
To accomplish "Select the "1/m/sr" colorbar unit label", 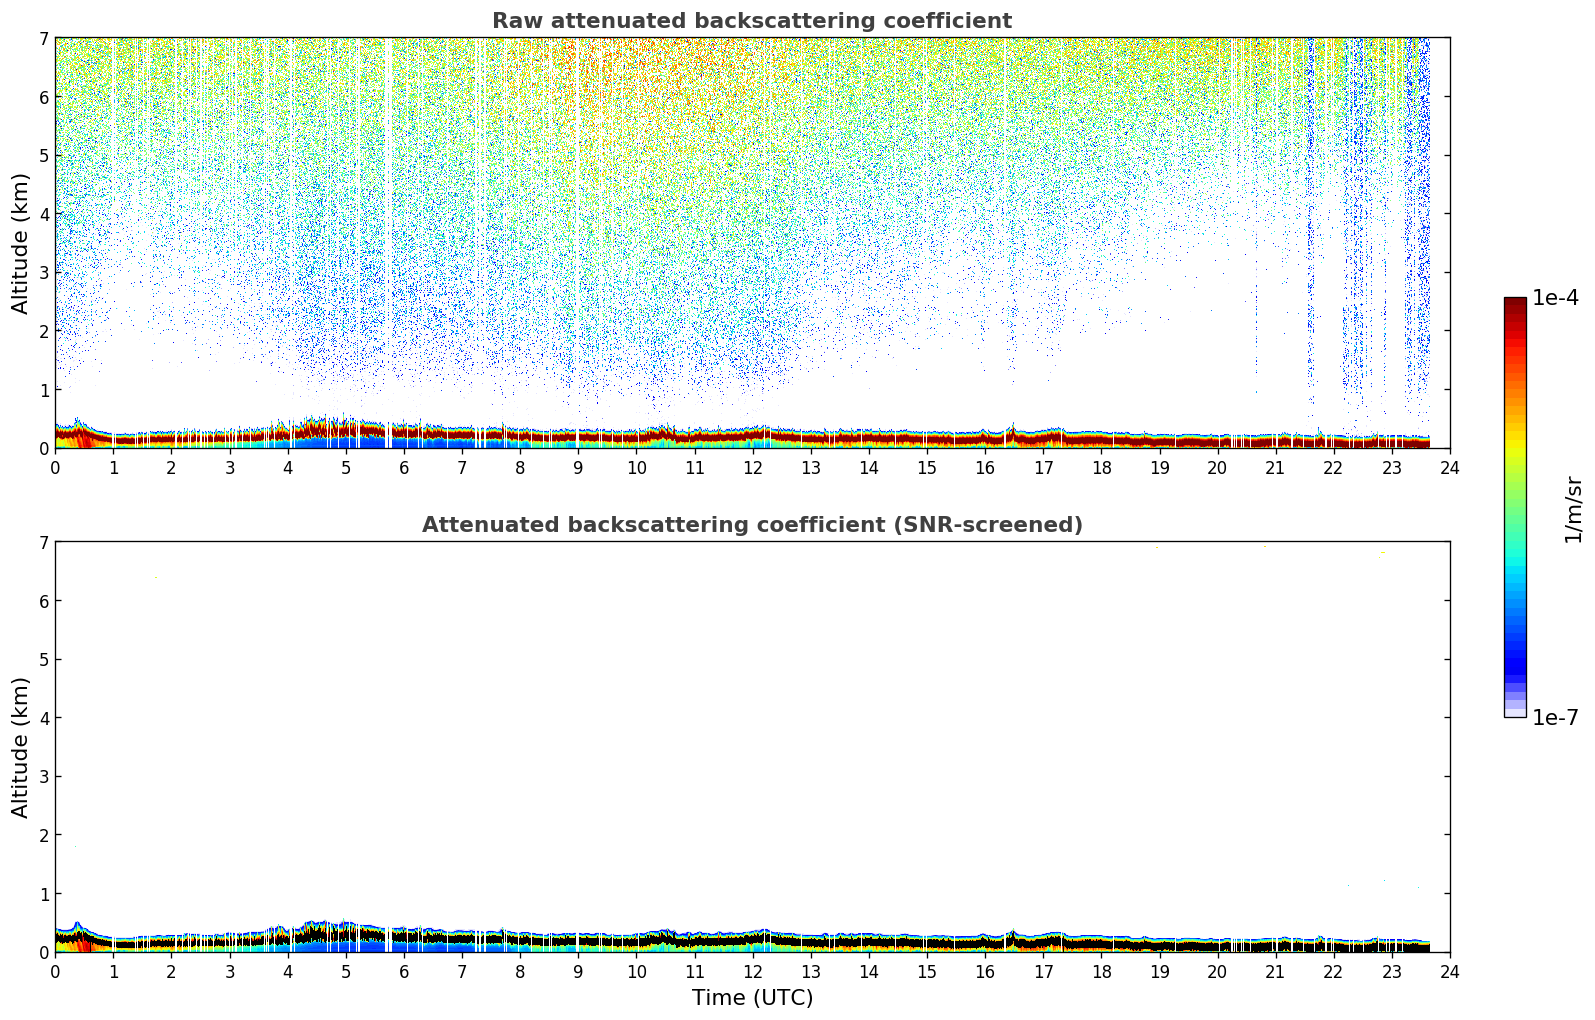I will (x=1574, y=508).
